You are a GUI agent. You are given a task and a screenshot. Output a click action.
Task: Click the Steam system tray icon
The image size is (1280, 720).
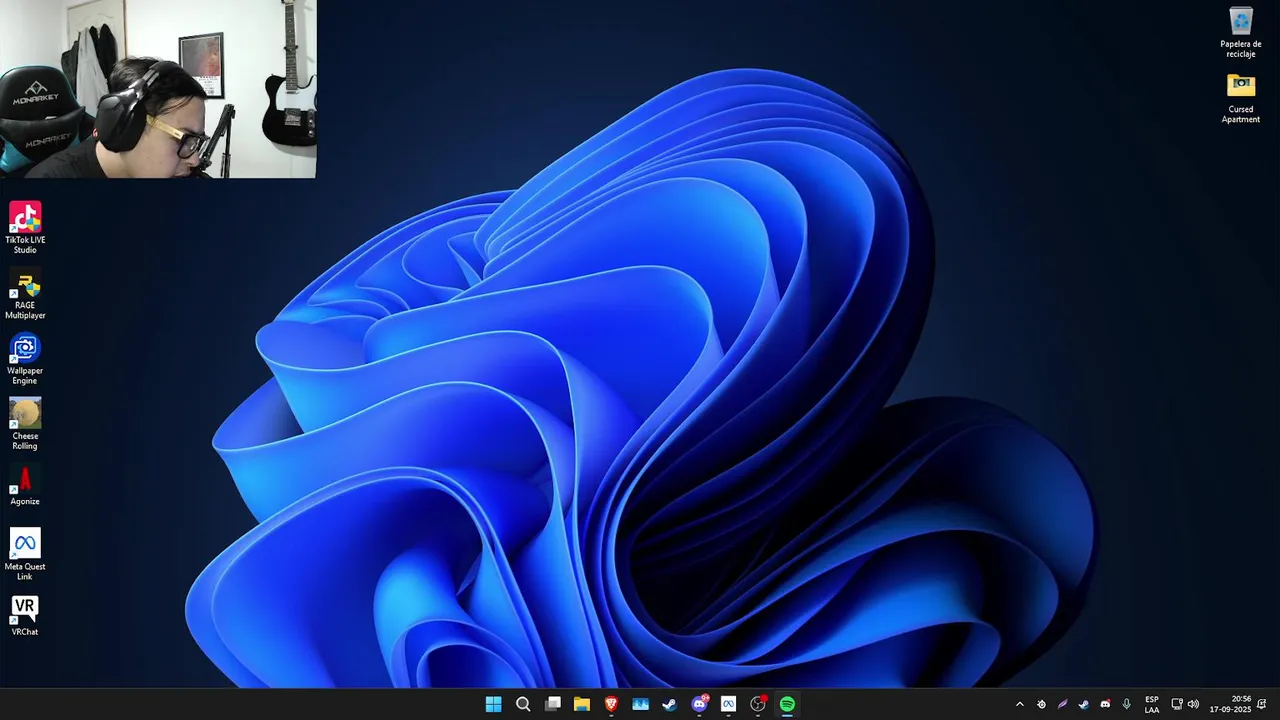1083,704
